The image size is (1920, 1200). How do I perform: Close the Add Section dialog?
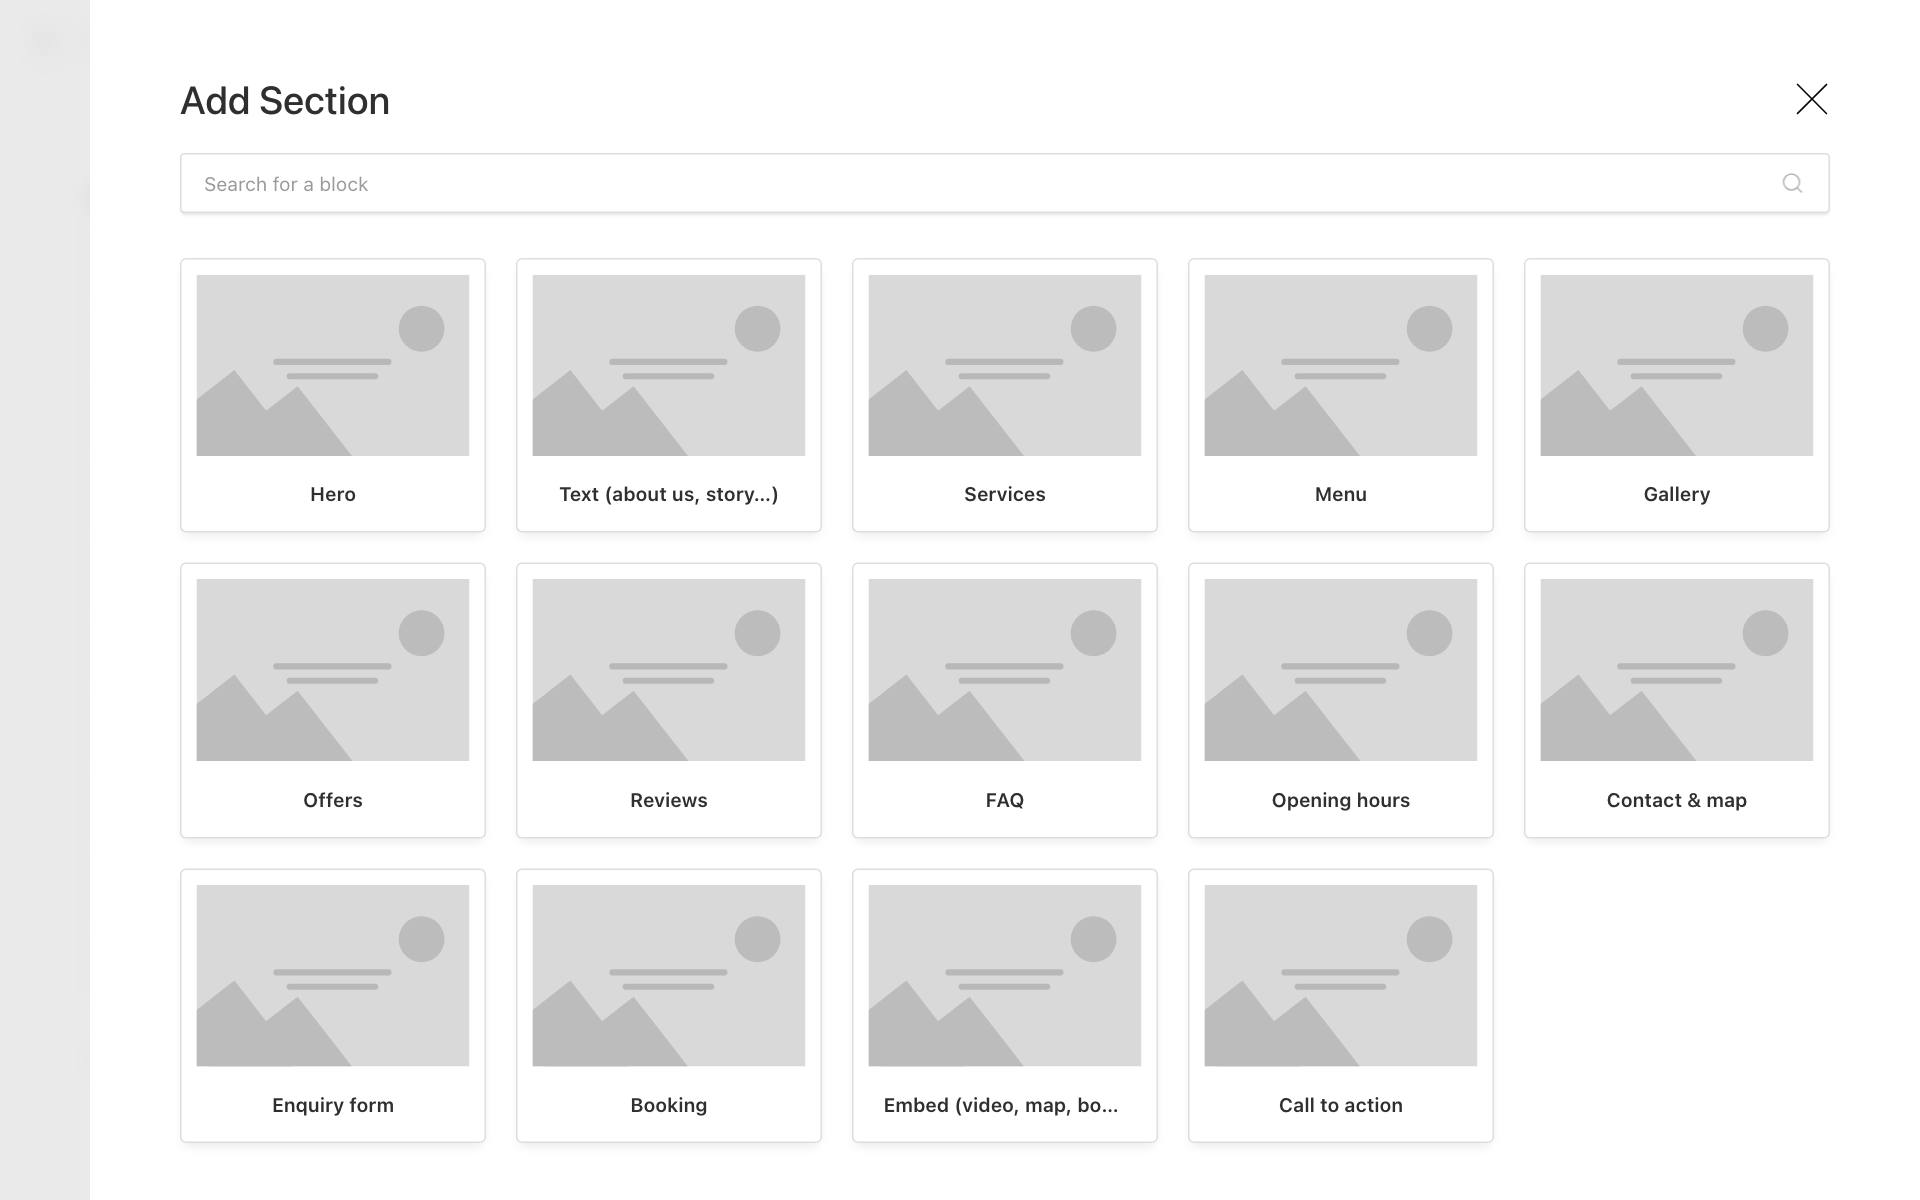(1811, 99)
